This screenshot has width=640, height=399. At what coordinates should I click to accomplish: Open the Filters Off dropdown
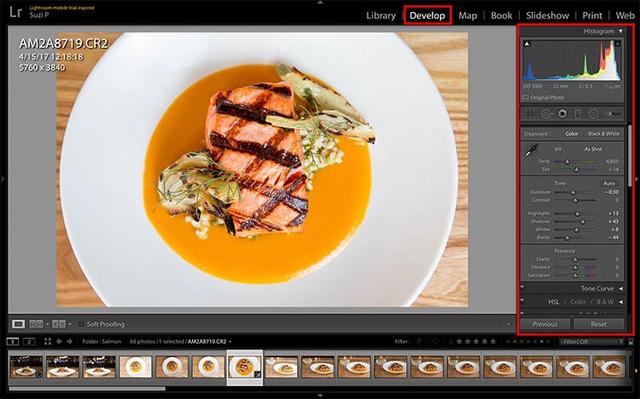click(593, 341)
